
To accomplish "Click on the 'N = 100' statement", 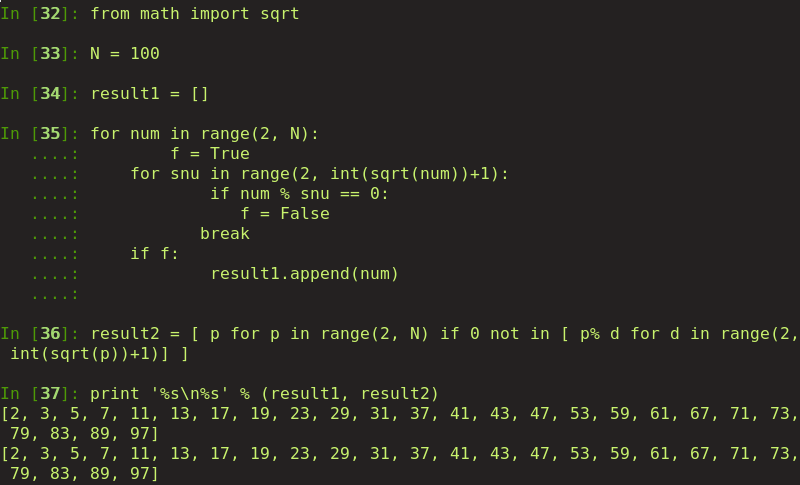I will tap(125, 53).
